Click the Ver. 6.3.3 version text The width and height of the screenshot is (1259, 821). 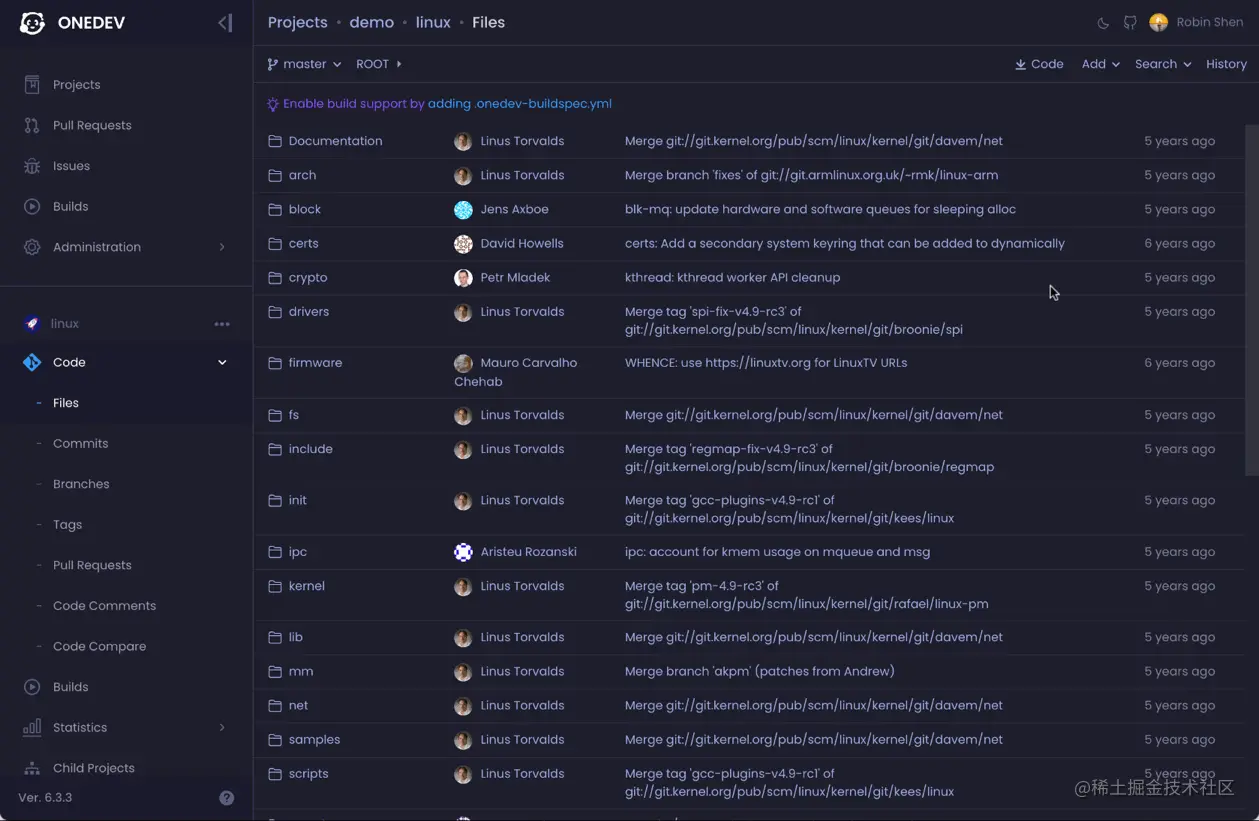click(45, 798)
